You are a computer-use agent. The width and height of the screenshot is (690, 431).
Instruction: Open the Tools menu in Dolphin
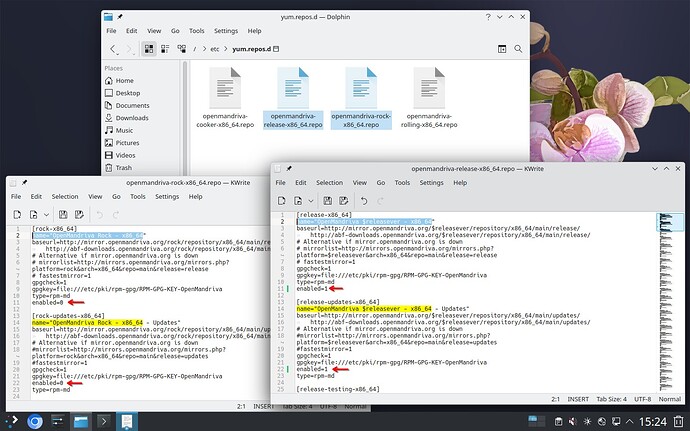(197, 31)
